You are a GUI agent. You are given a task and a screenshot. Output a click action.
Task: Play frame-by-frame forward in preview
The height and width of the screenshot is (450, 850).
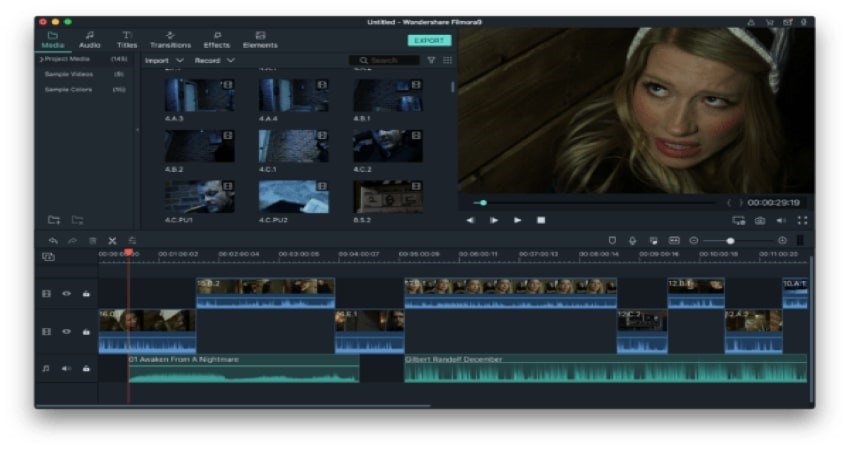pos(494,220)
